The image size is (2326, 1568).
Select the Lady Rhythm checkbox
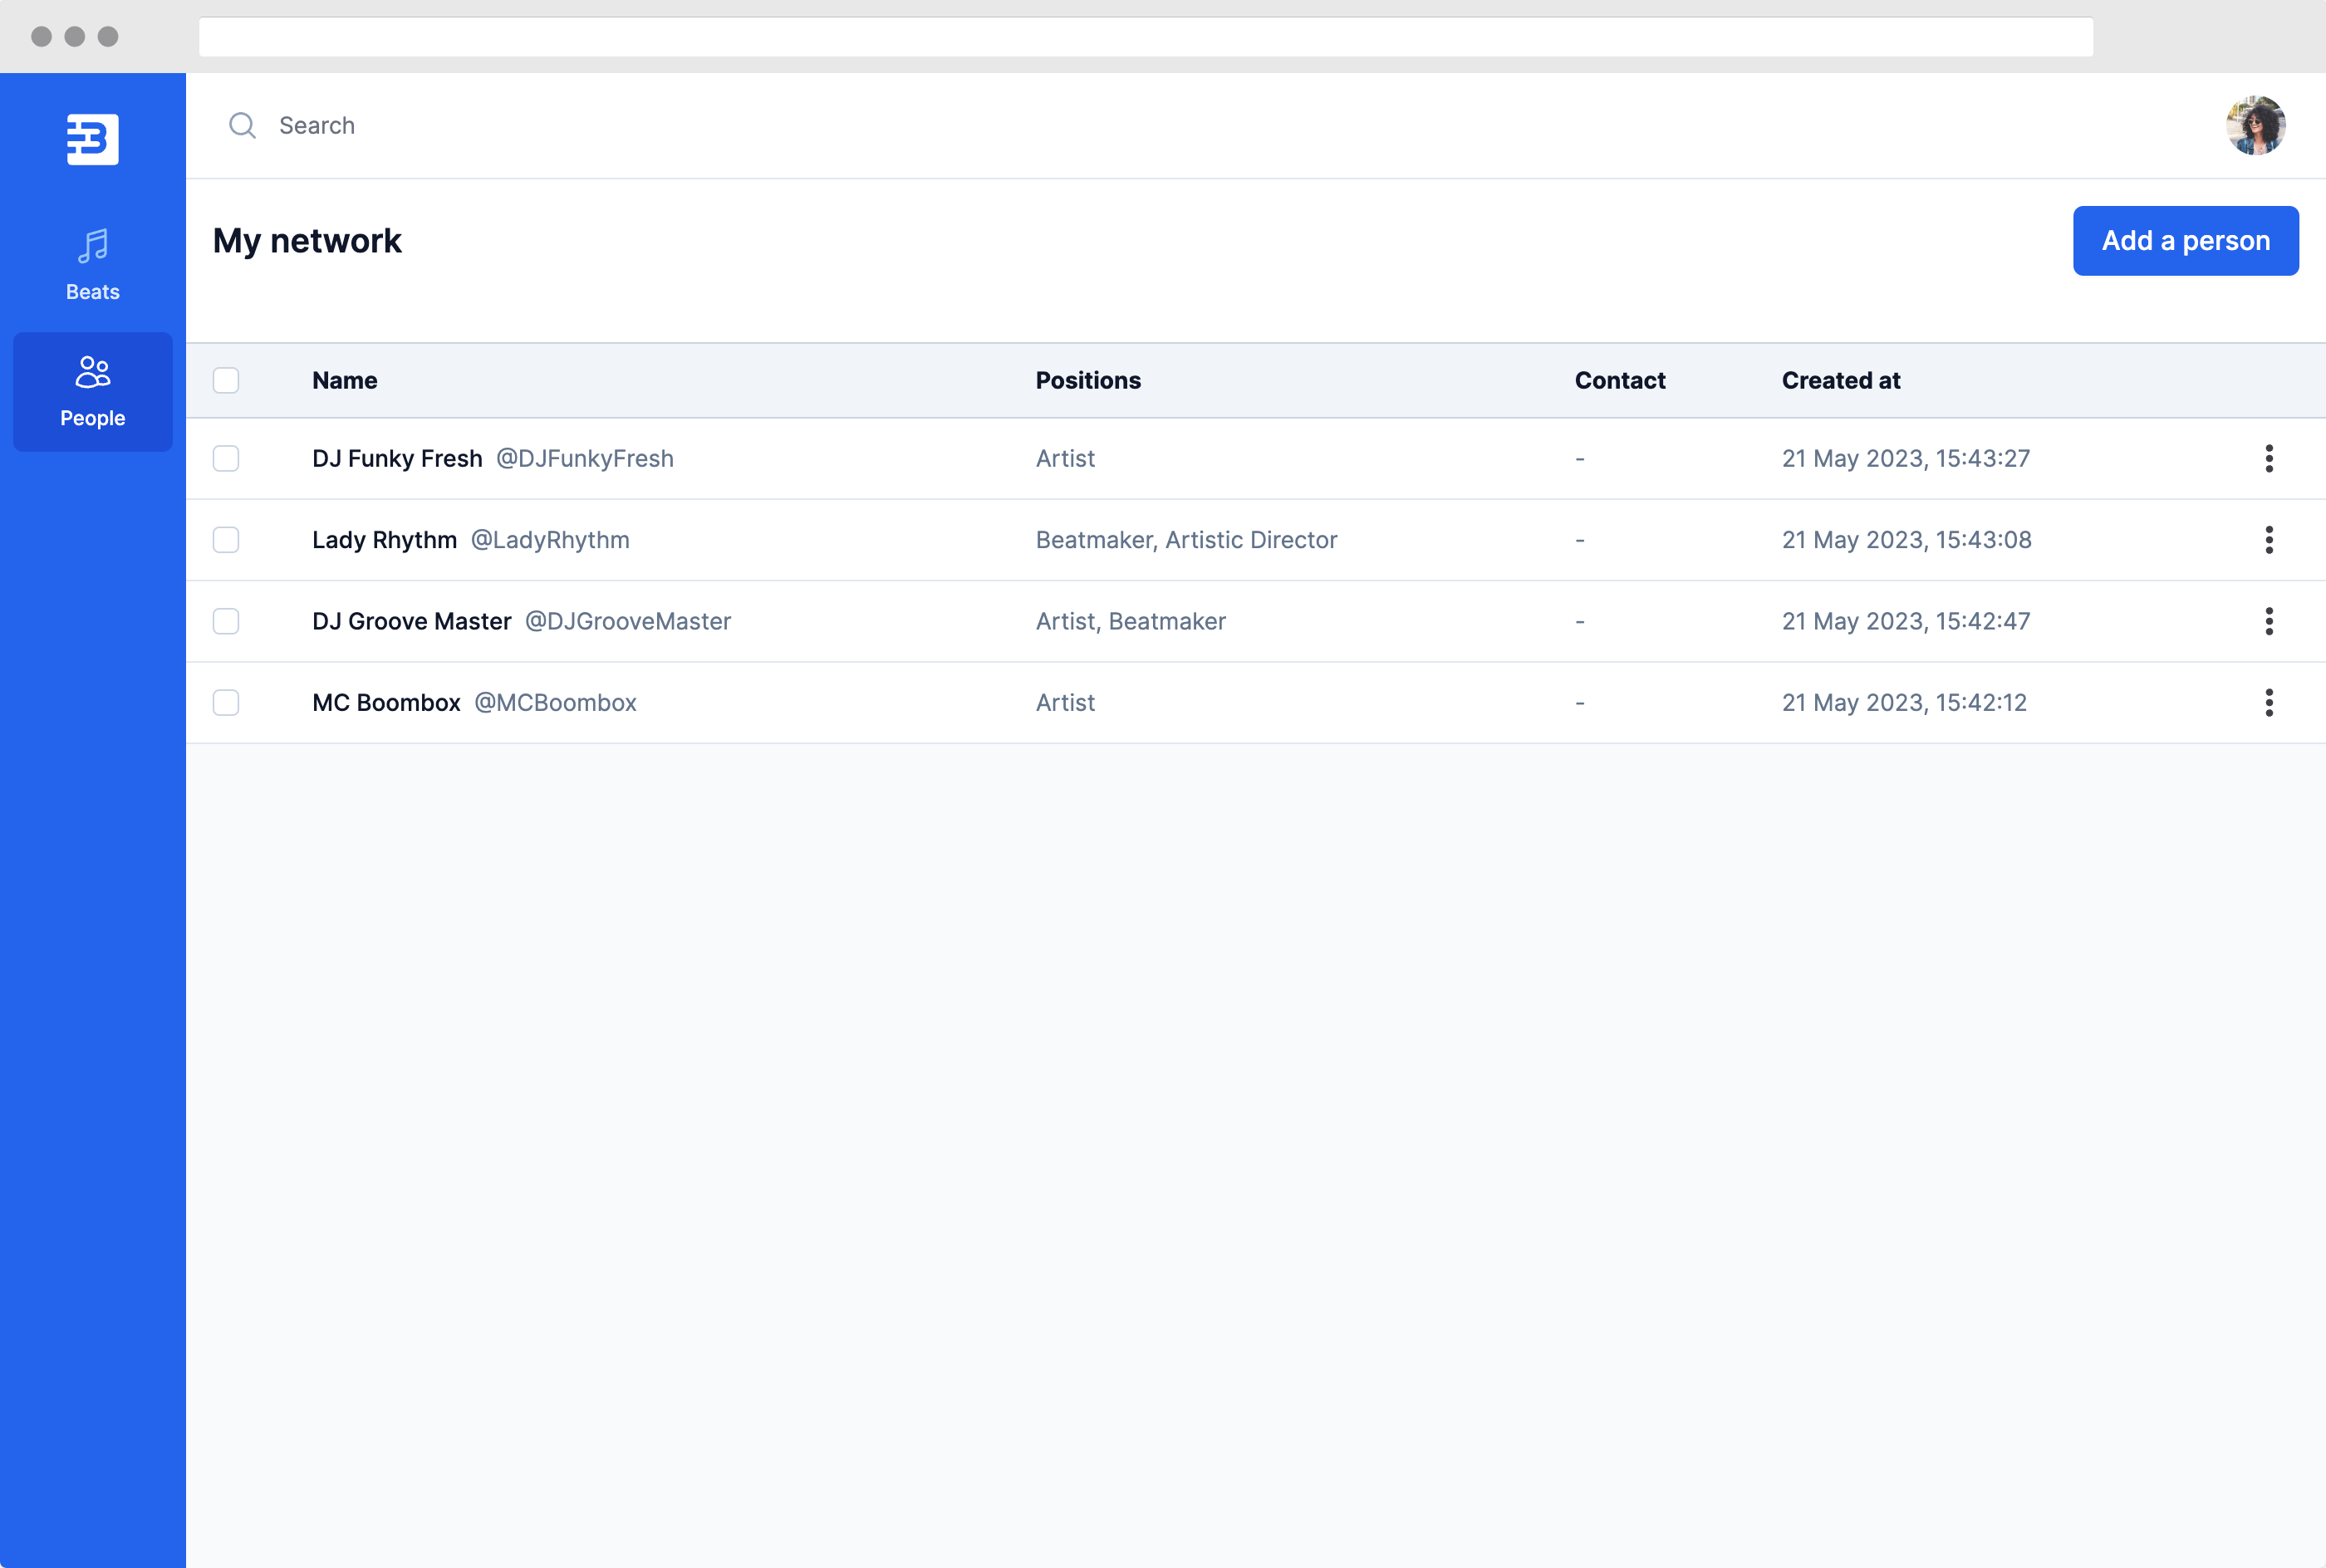coord(226,540)
